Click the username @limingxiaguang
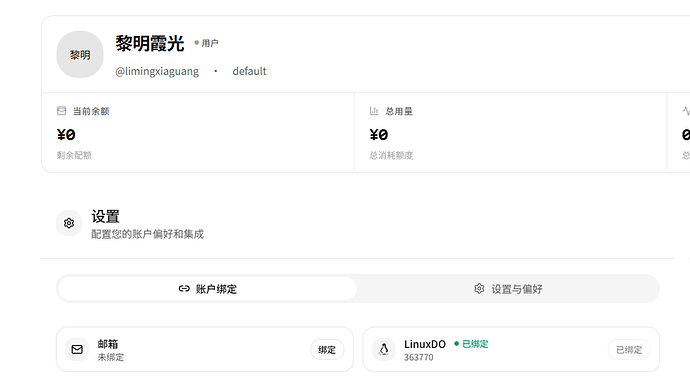This screenshot has height=378, width=690. tap(157, 71)
